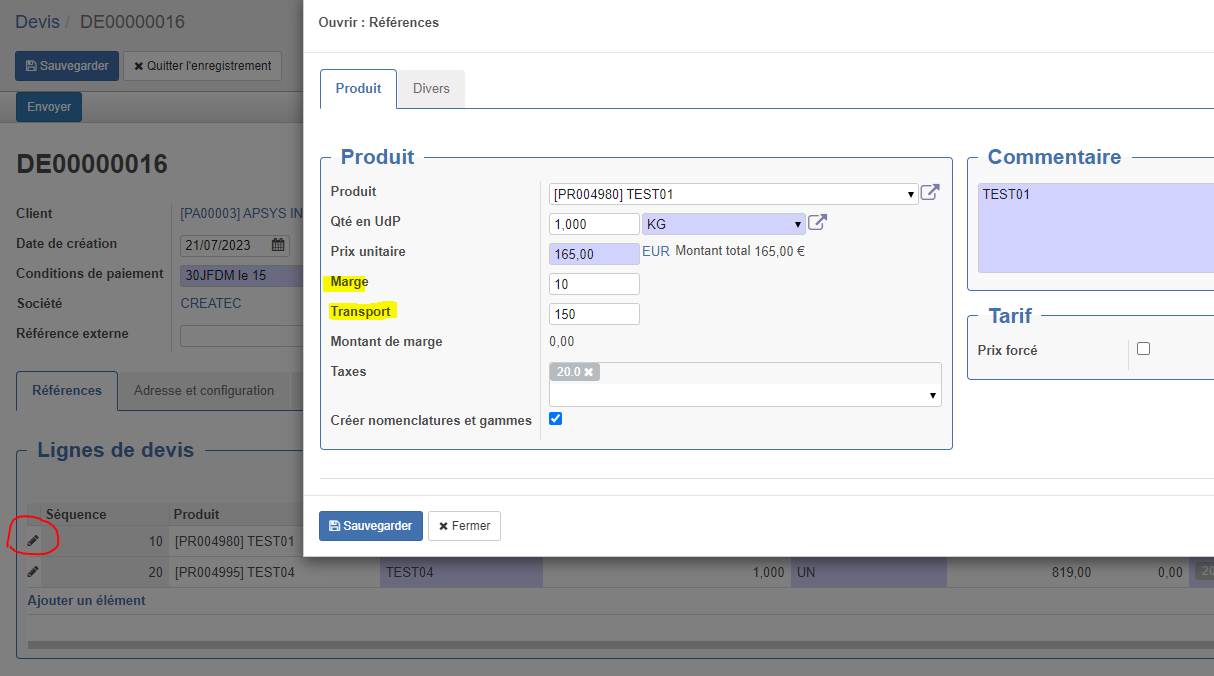Click pencil edit icon for TEST04 line
The height and width of the screenshot is (676, 1214).
point(33,572)
